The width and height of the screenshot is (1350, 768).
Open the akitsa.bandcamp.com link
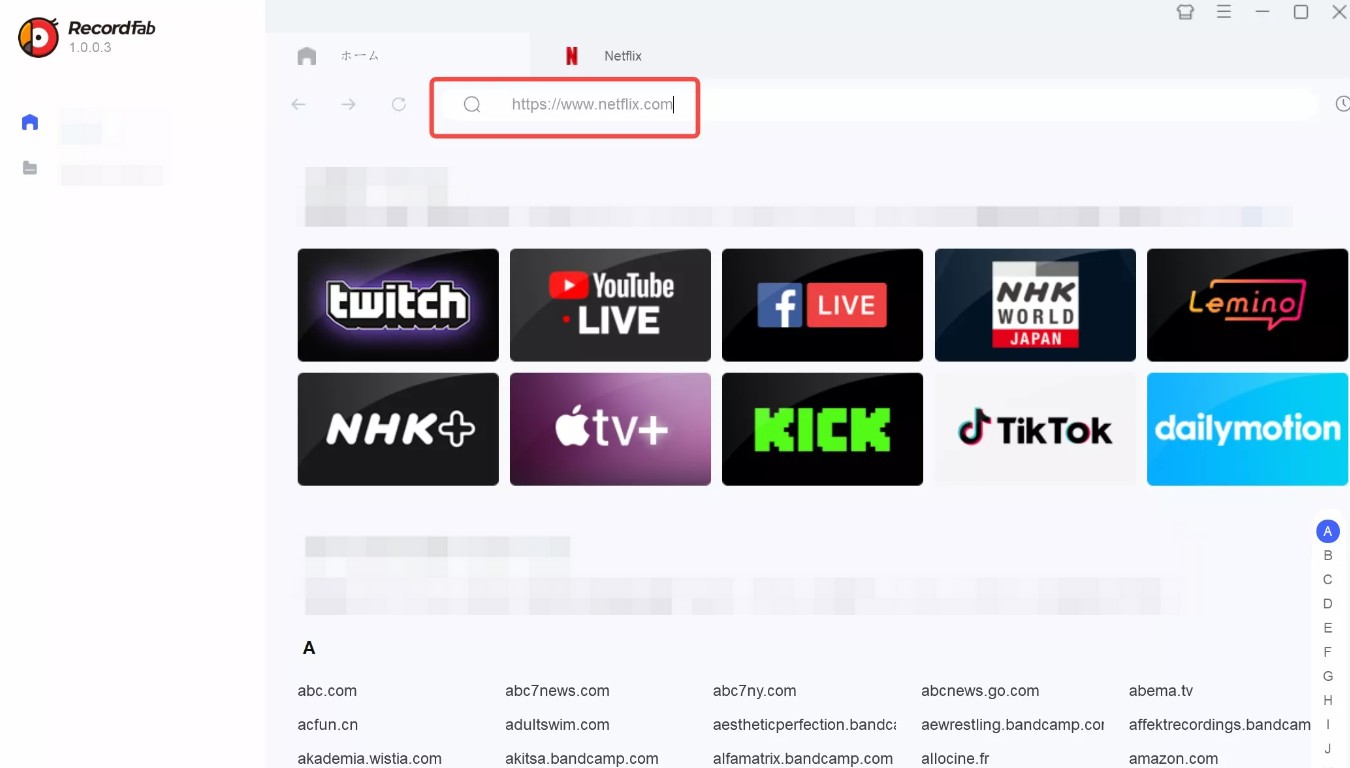(x=582, y=759)
